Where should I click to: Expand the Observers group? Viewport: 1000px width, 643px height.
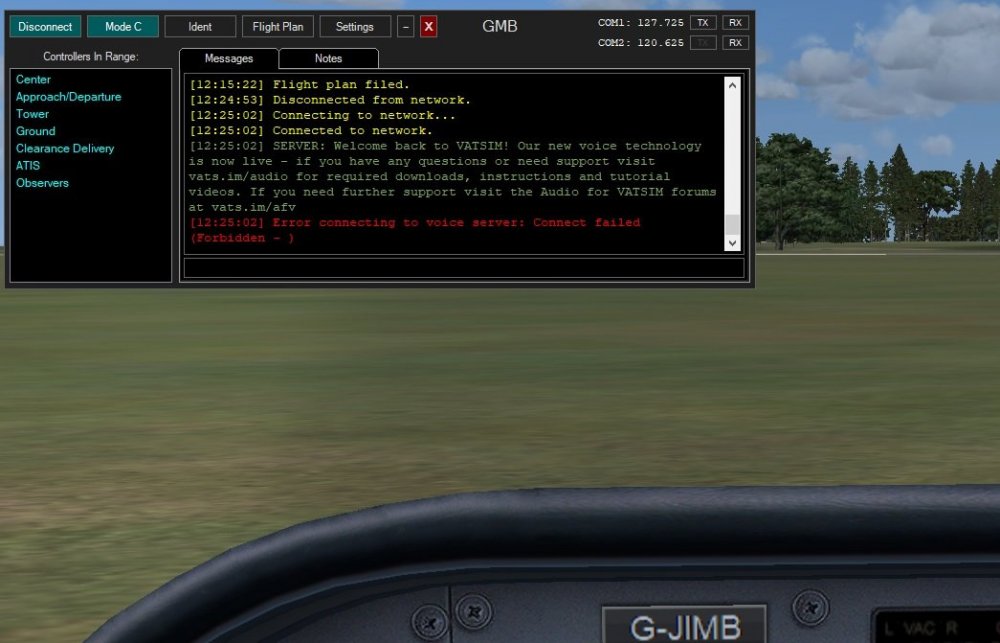point(42,183)
